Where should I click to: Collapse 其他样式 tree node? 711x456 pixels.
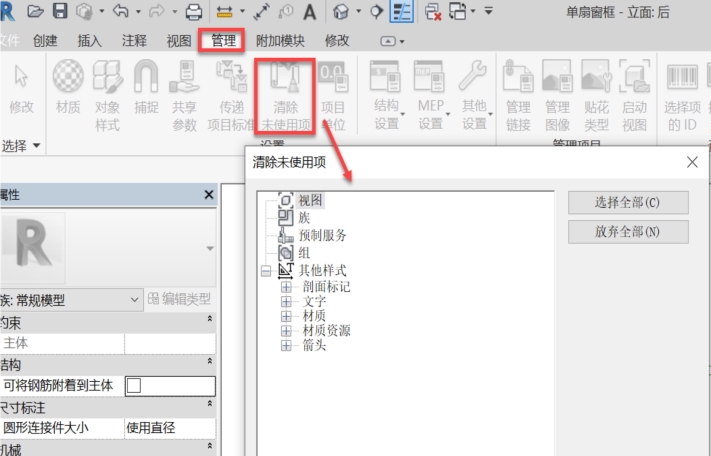pyautogui.click(x=266, y=271)
